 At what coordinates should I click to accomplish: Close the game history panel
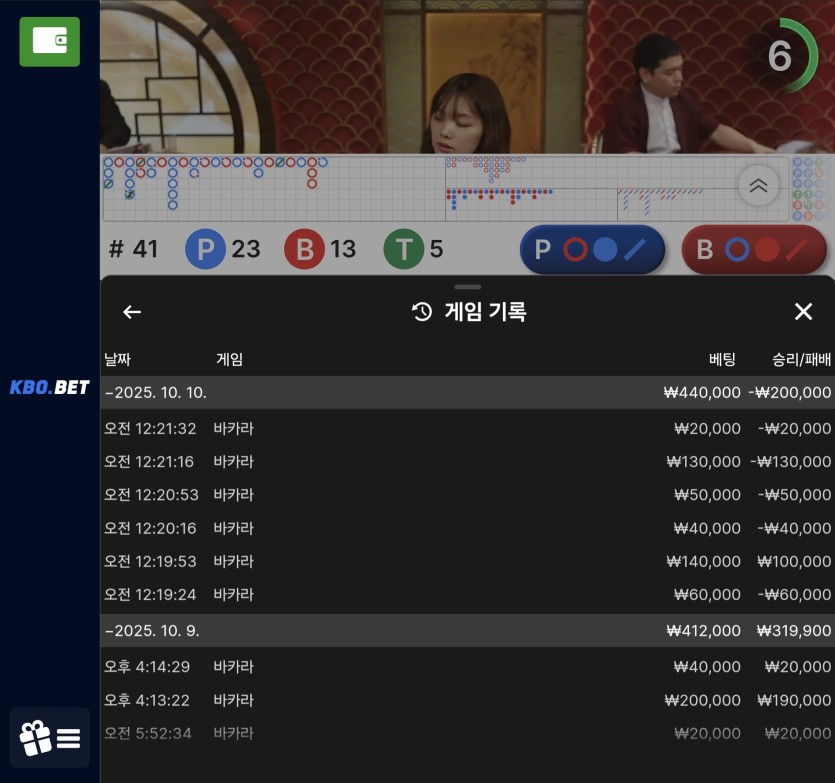803,312
